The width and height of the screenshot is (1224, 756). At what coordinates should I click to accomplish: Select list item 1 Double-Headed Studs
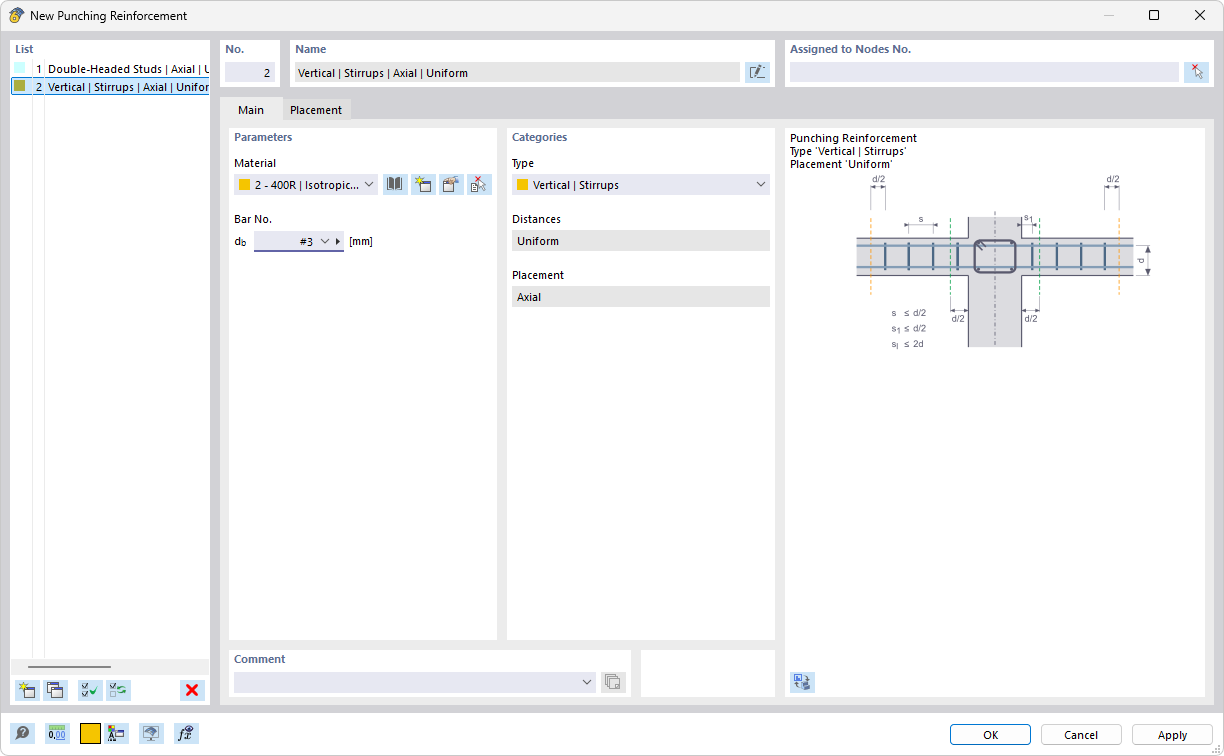point(110,69)
